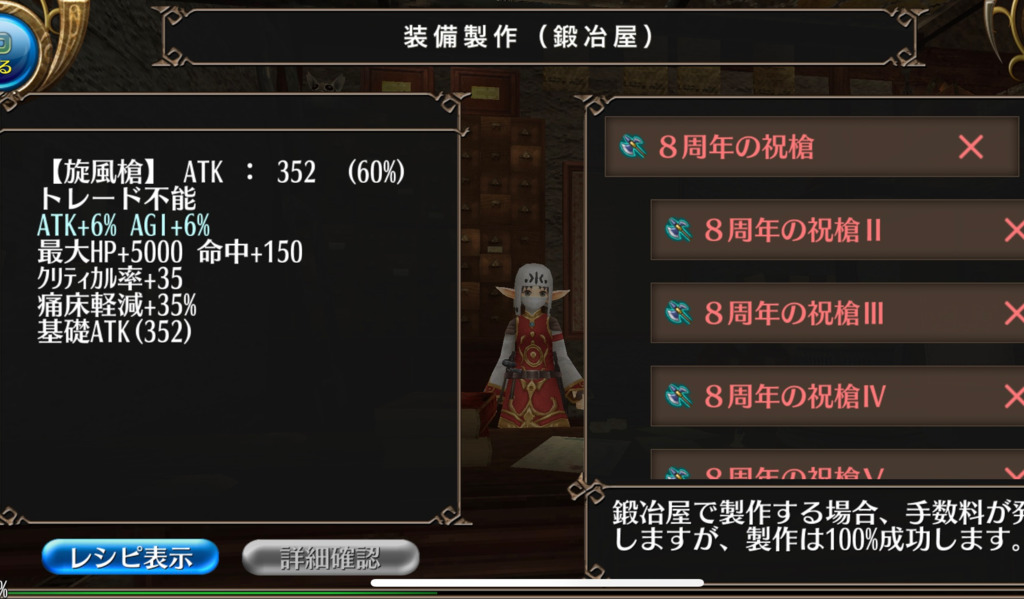The width and height of the screenshot is (1024, 599).
Task: Click the 装備製作（鍛冶屋） title banner
Action: [529, 37]
